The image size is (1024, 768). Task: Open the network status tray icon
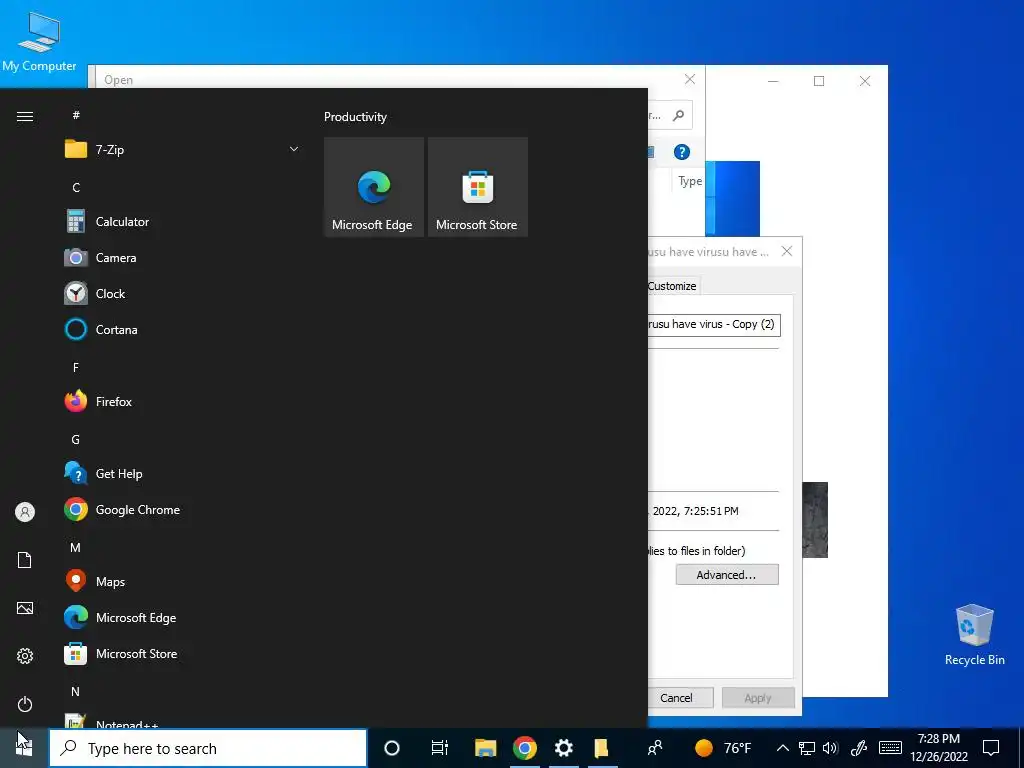pyautogui.click(x=807, y=748)
